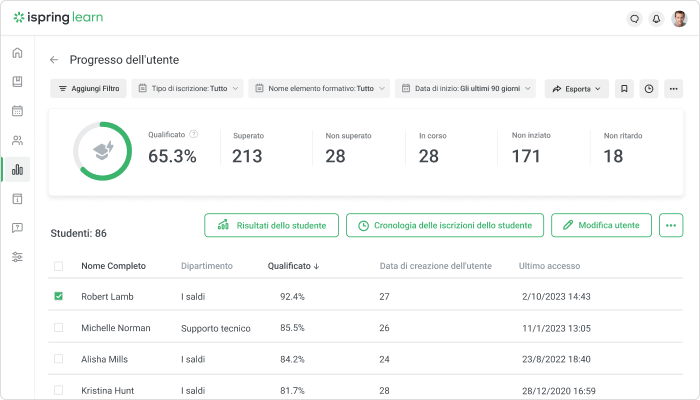Click the 2/10/2023 14:43 last access value
The width and height of the screenshot is (700, 400).
[x=556, y=297]
